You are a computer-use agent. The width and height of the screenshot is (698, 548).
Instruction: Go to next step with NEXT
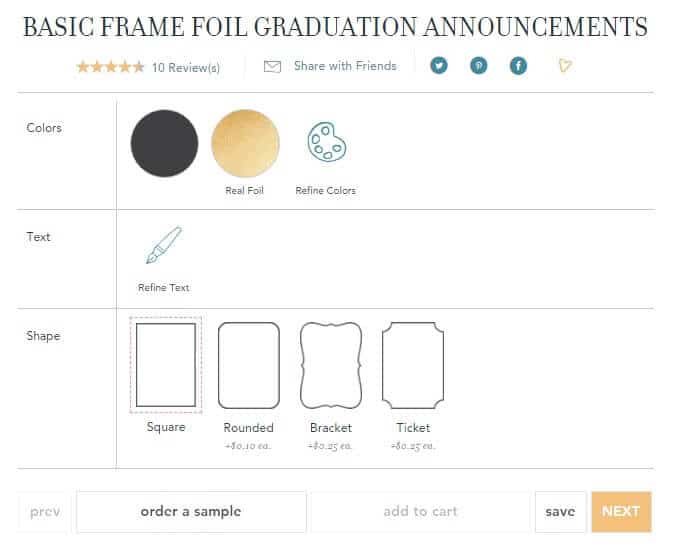click(621, 511)
